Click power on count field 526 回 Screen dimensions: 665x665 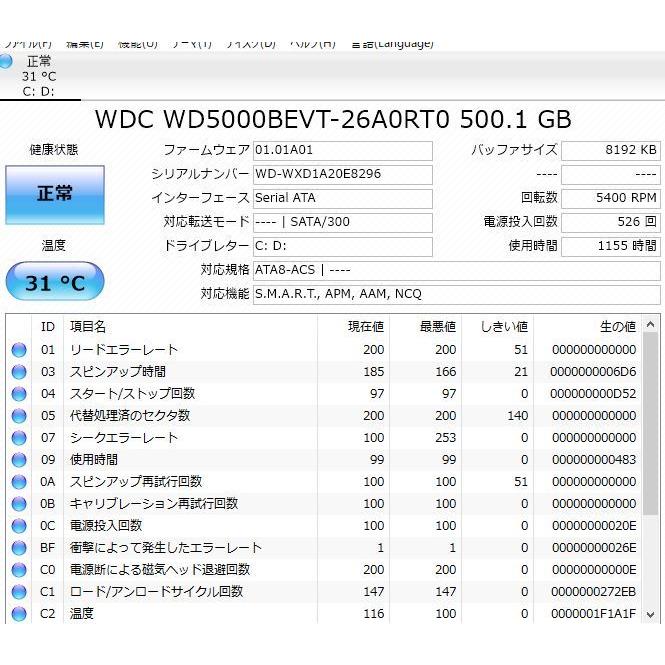(x=611, y=222)
